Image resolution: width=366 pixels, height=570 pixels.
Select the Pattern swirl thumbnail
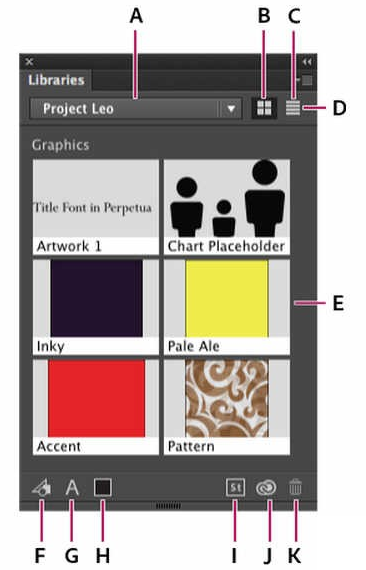(x=227, y=407)
